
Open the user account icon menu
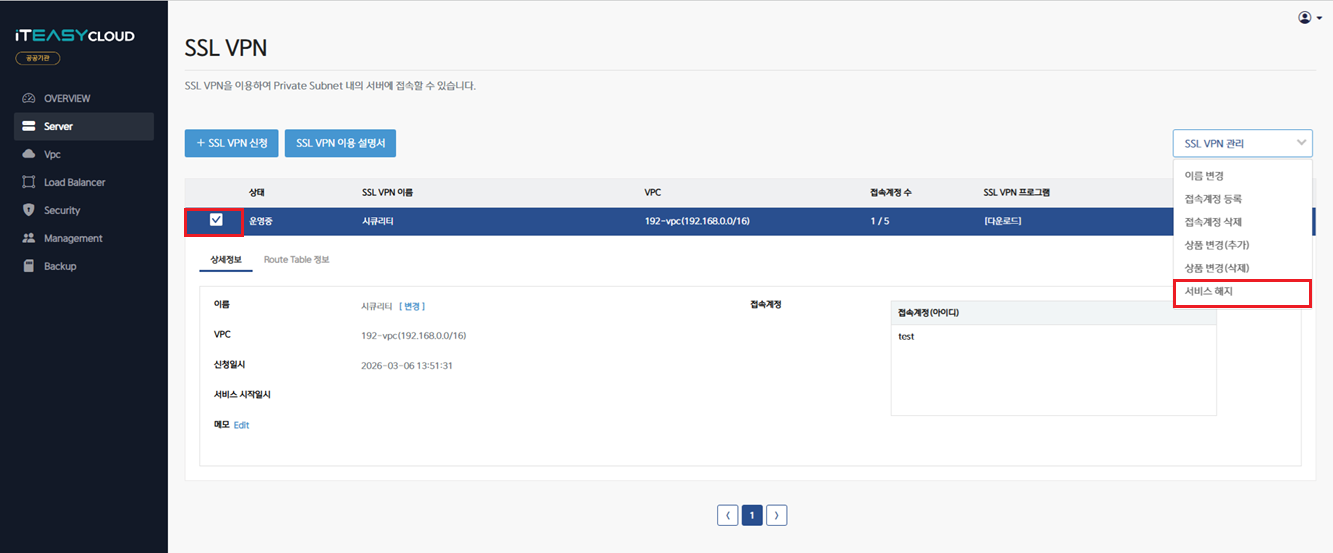(x=1309, y=18)
